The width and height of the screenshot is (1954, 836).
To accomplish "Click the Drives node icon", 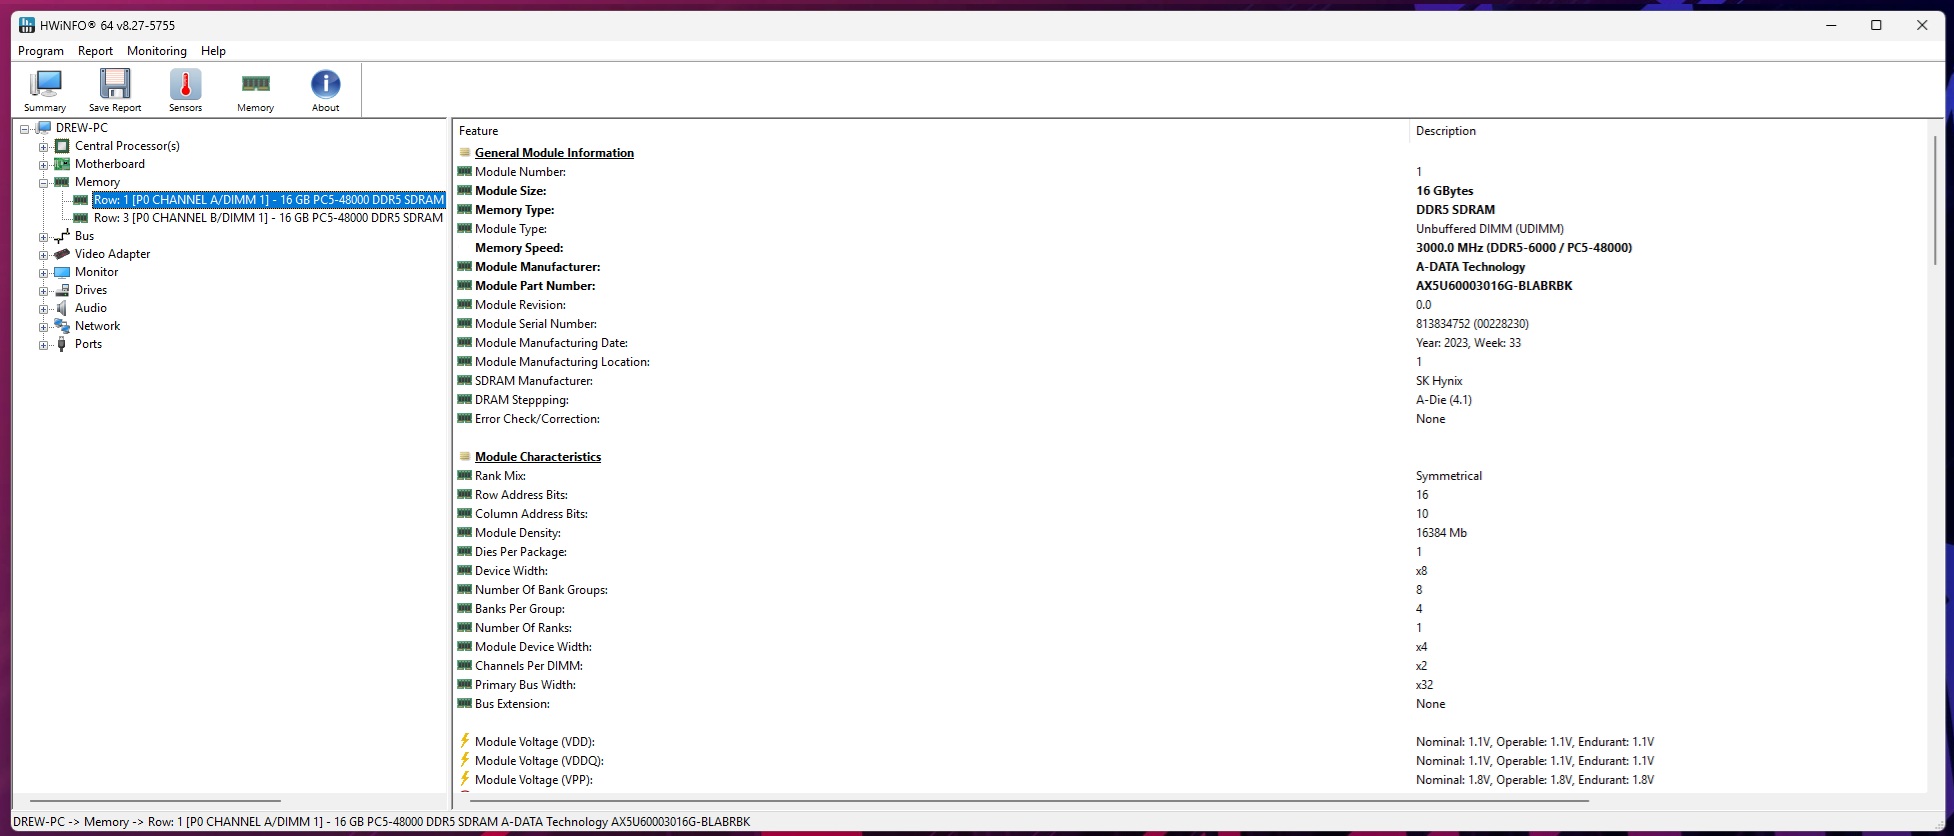I will click(62, 290).
